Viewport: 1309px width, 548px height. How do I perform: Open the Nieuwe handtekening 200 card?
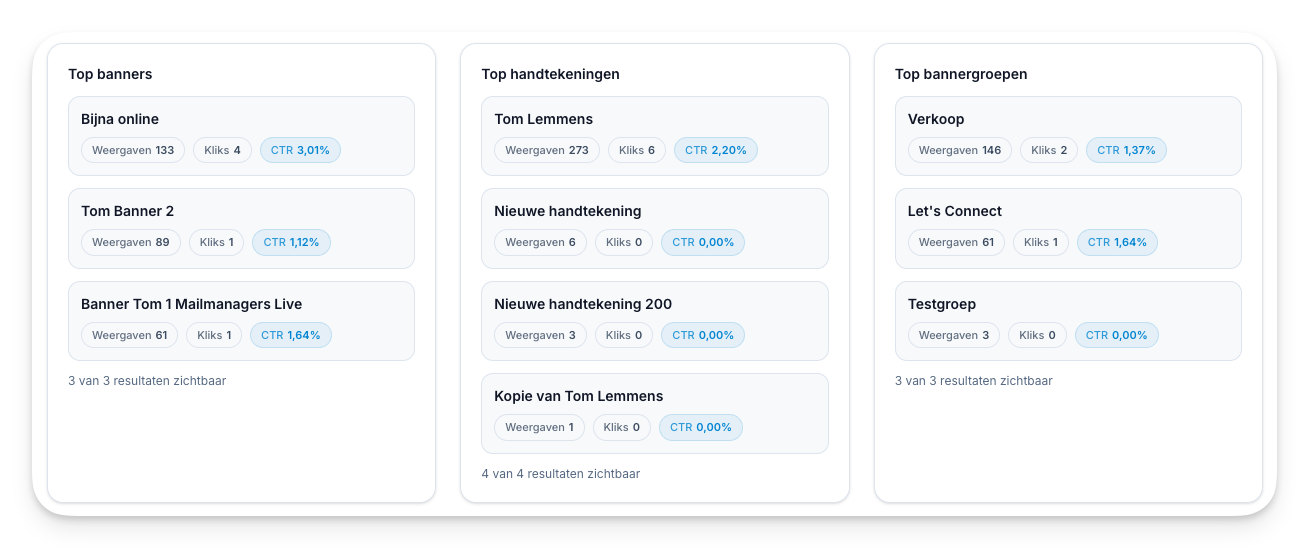(x=583, y=304)
